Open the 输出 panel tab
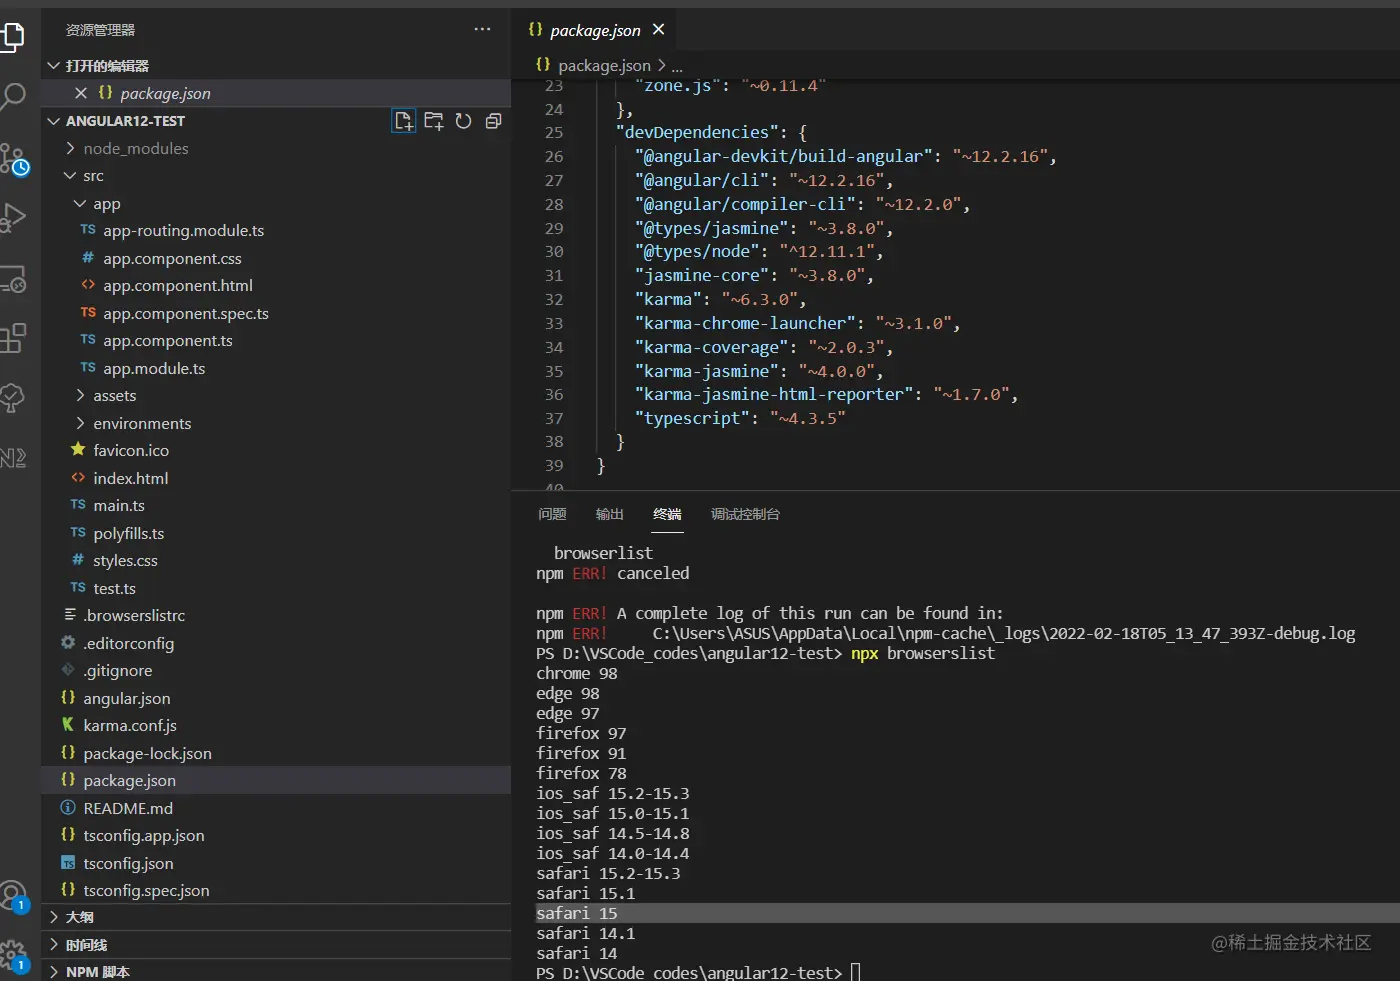Image resolution: width=1400 pixels, height=981 pixels. coord(609,514)
